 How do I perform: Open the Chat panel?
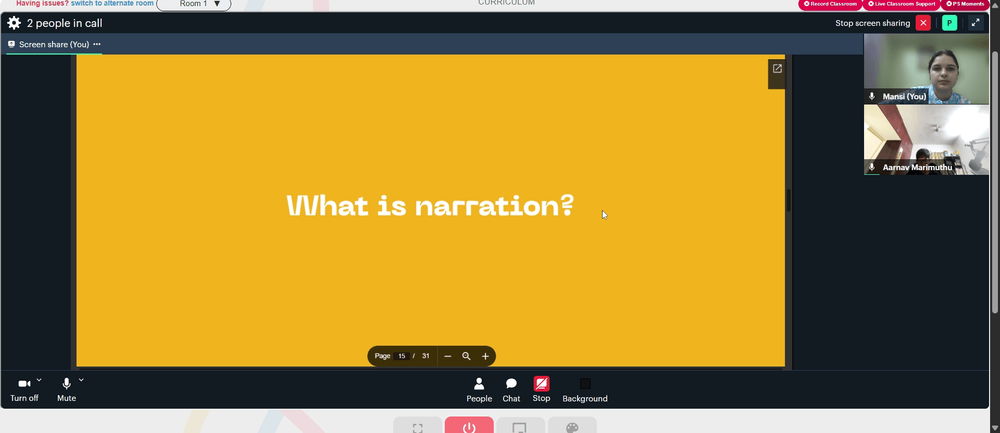(511, 390)
